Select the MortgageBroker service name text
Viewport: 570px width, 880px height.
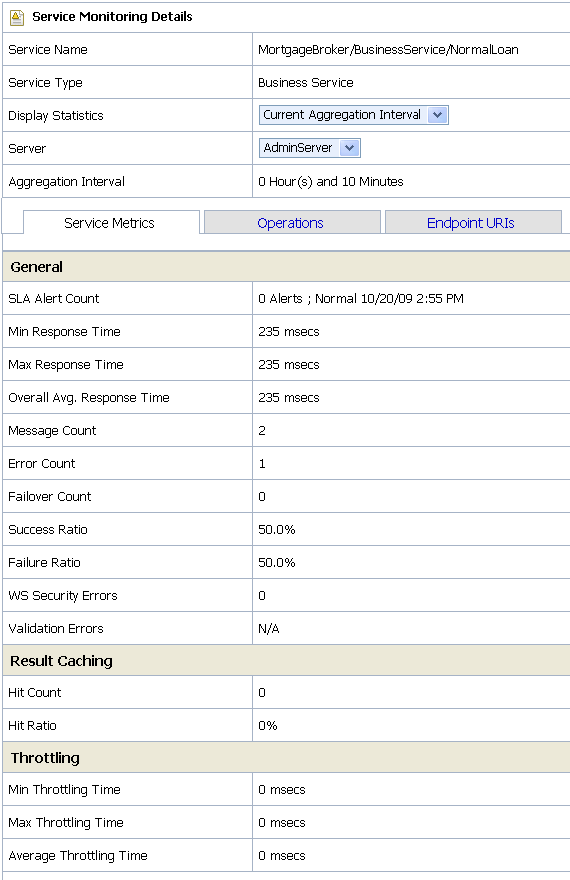click(x=388, y=50)
